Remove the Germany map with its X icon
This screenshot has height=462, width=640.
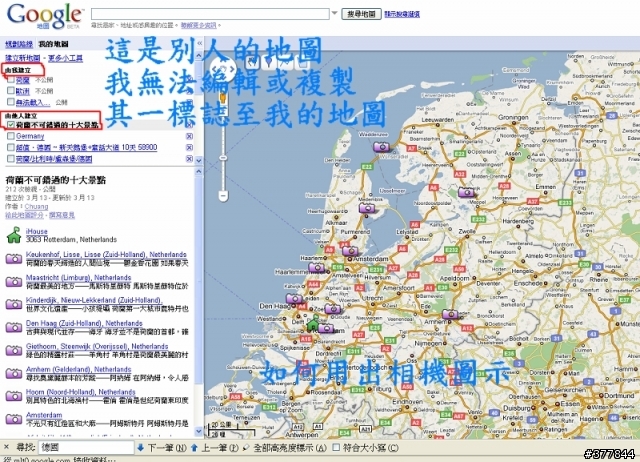[189, 136]
